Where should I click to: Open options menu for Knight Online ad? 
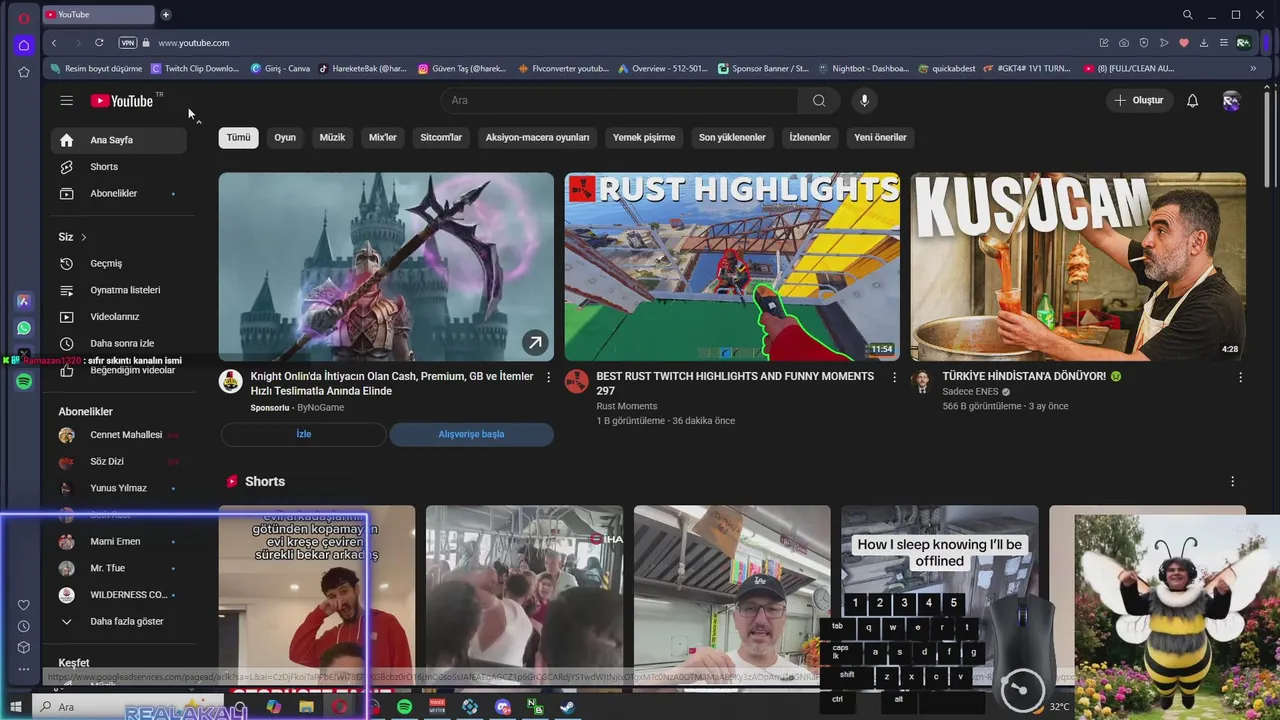[548, 377]
